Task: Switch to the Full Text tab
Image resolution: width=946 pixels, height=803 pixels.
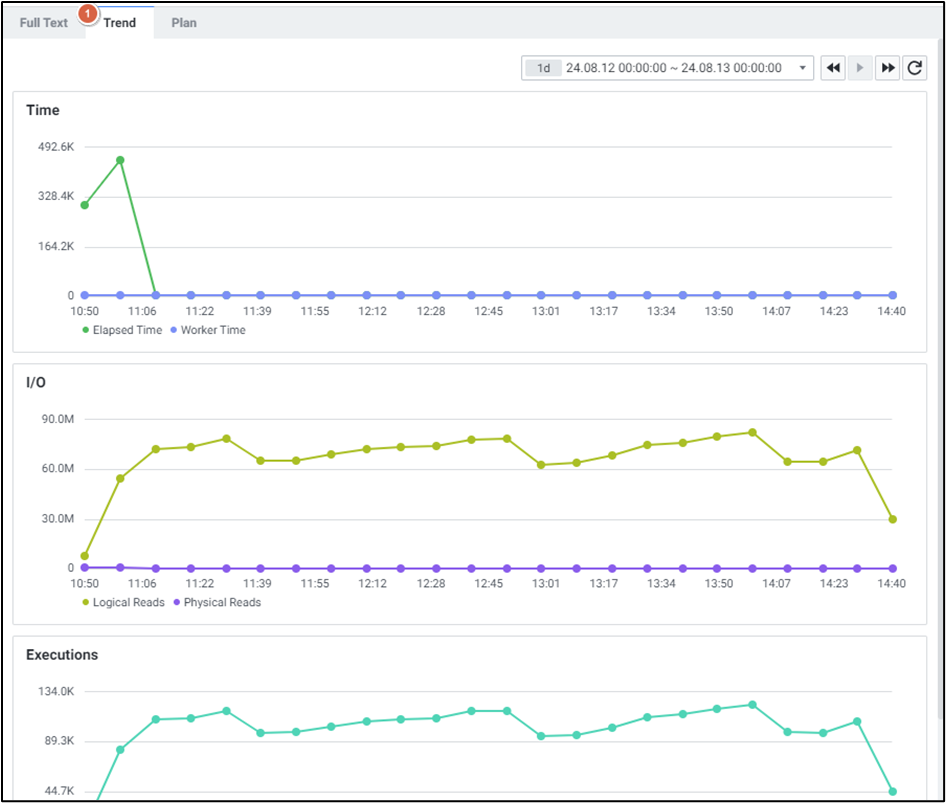Action: click(x=44, y=22)
